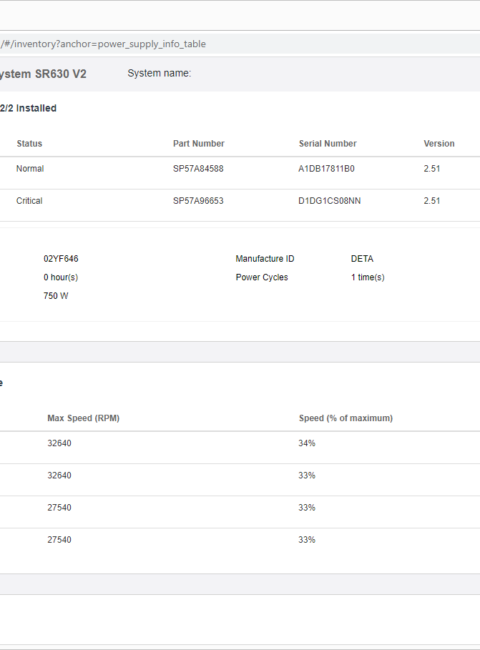Click the System name label
The width and height of the screenshot is (480, 650).
pyautogui.click(x=159, y=73)
